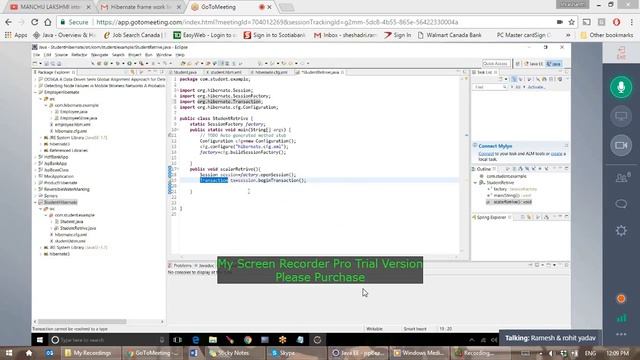The width and height of the screenshot is (640, 360).
Task: Click Edge icon in the shared taskbar
Action: (x=196, y=340)
